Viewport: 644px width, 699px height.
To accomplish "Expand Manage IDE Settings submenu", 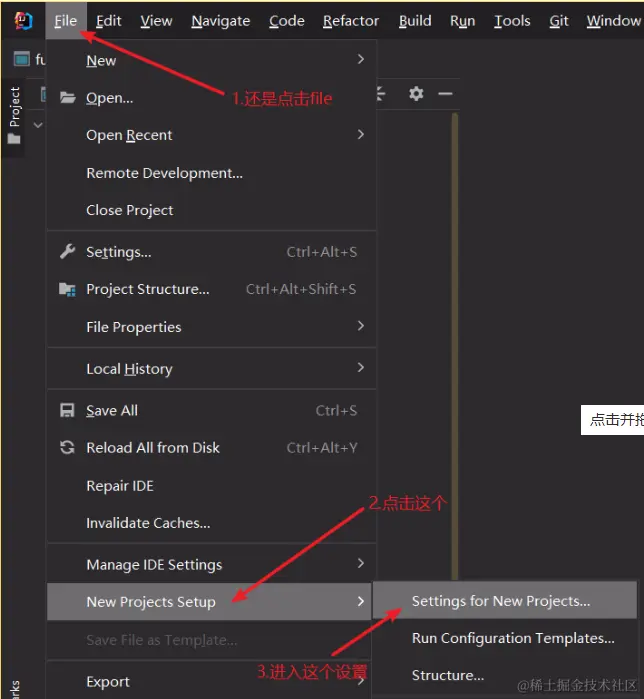I will click(x=212, y=564).
